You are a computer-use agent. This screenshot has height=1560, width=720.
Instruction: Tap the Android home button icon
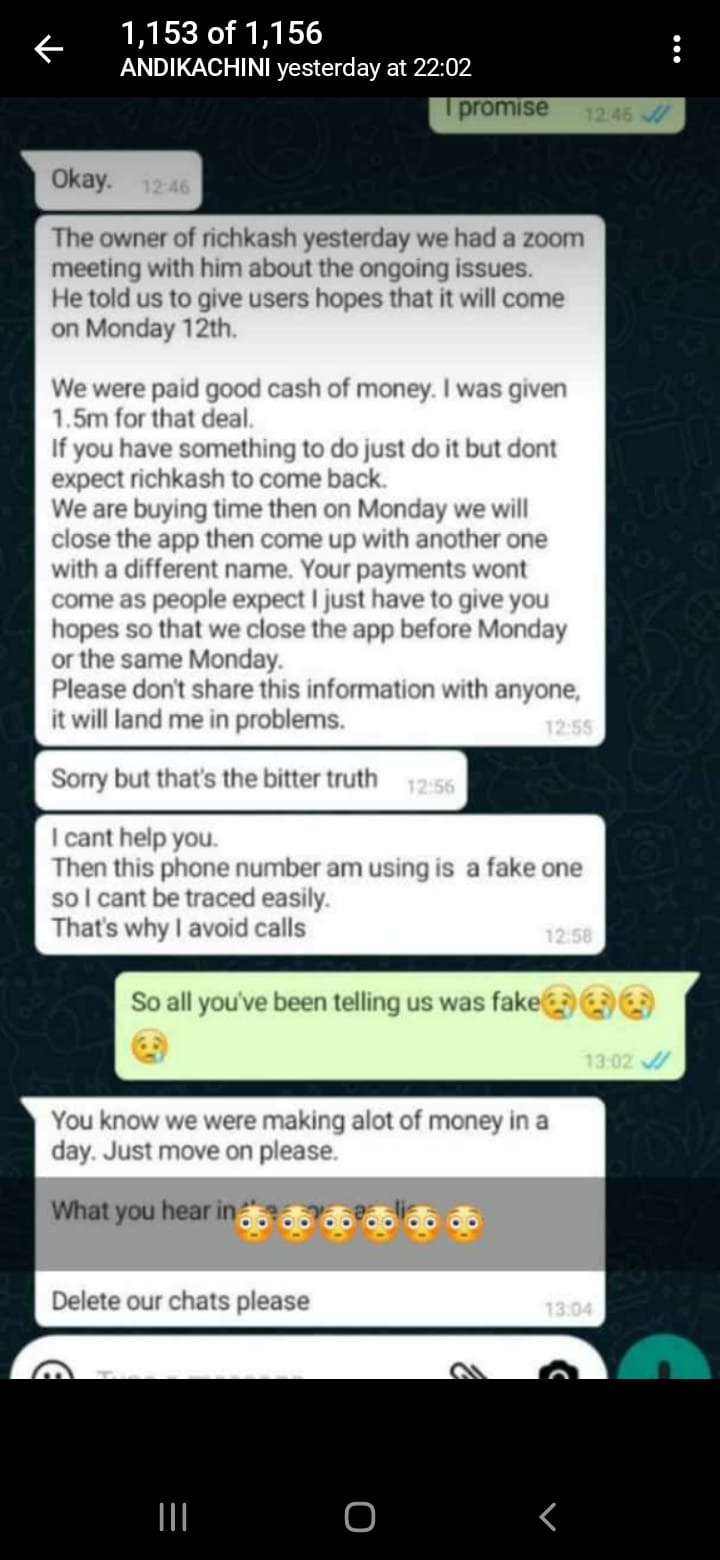360,1517
